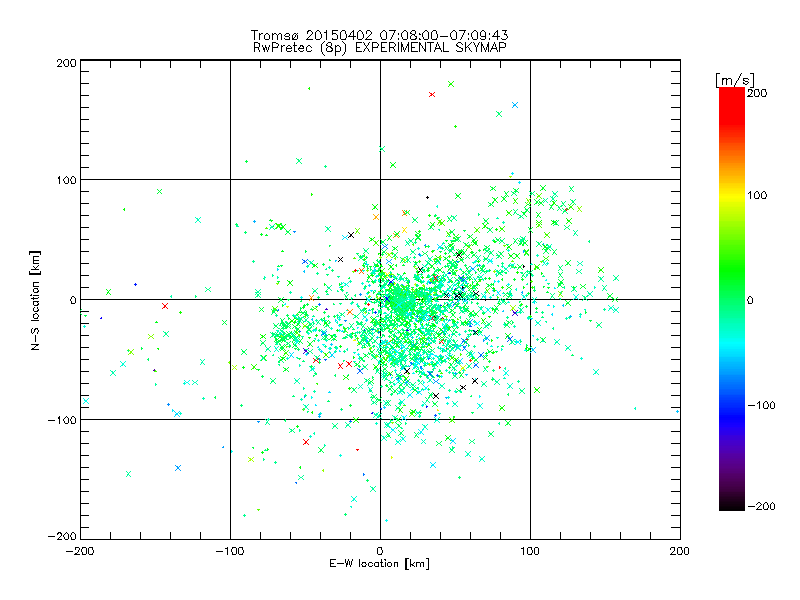Screen dimensions: 800x600
Task: Click the colorbar label "0"
Action: (x=750, y=300)
